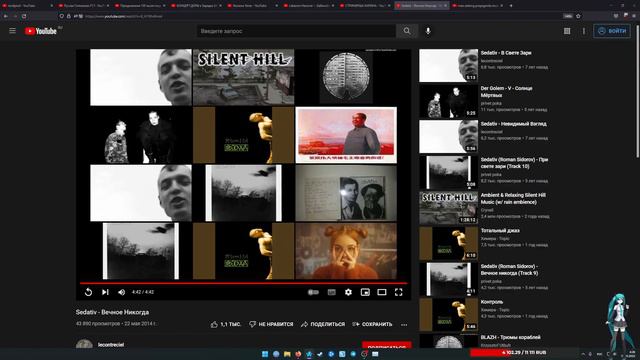Go to YouTube home via the logo
The image size is (640, 360).
(x=40, y=31)
